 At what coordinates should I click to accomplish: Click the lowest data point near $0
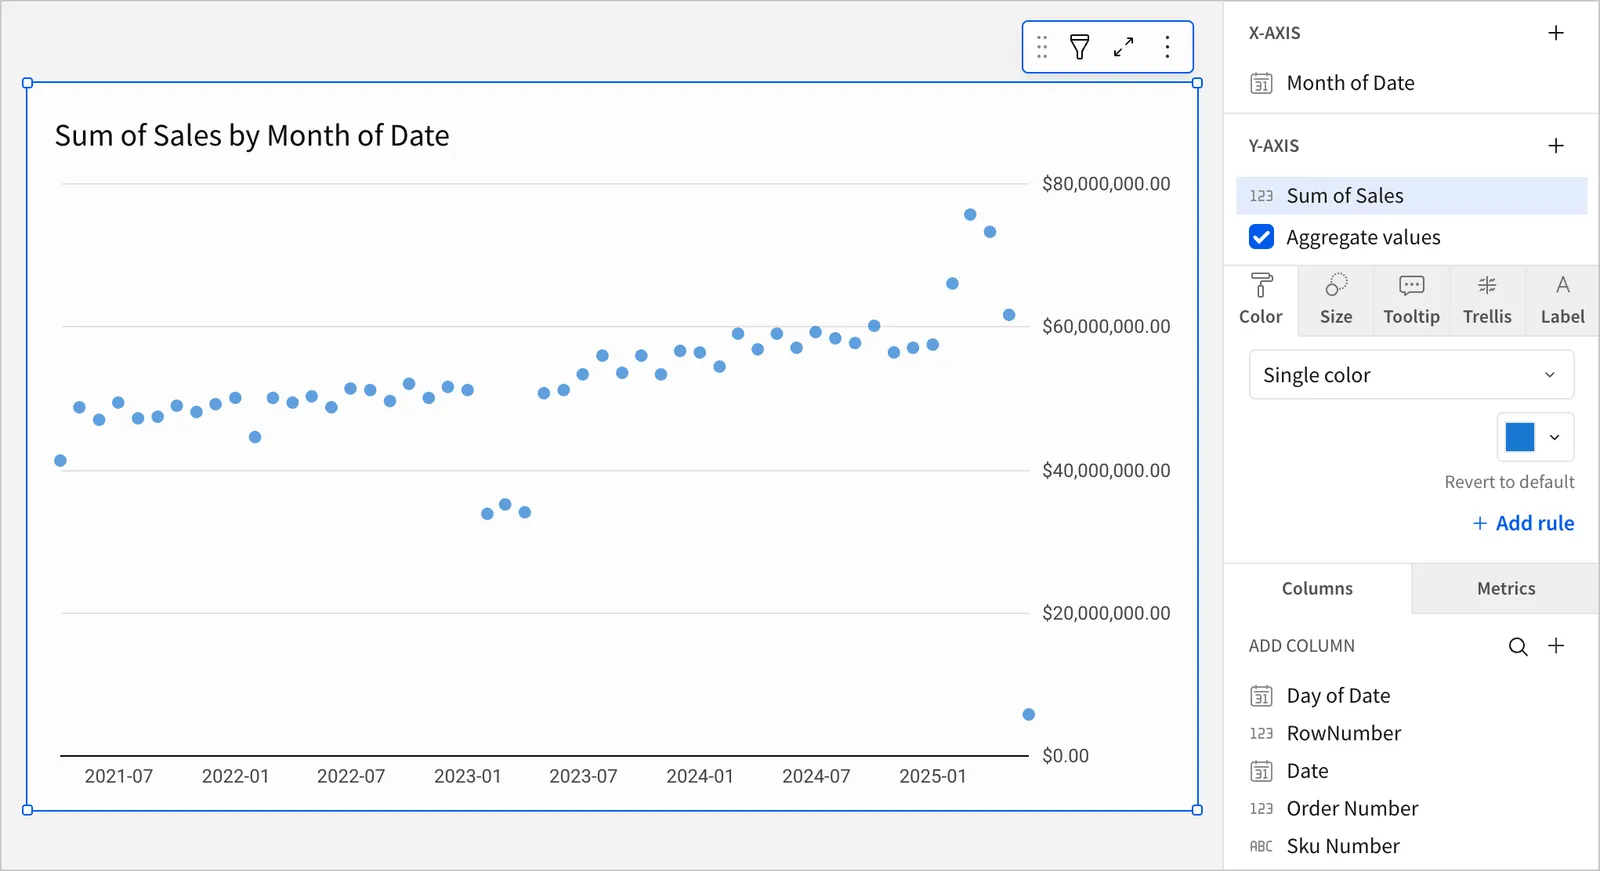click(x=1029, y=715)
